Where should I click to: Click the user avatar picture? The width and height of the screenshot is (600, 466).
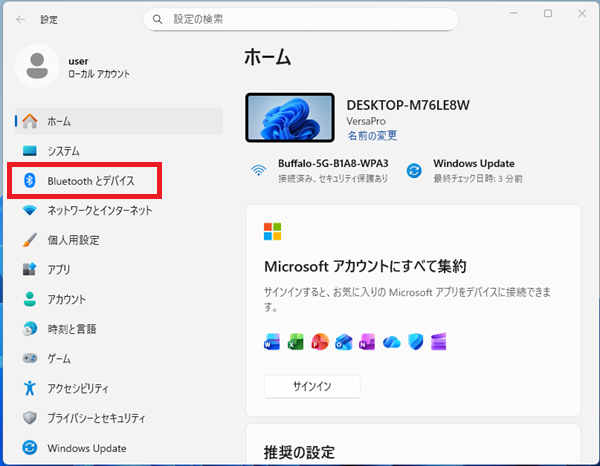(37, 66)
